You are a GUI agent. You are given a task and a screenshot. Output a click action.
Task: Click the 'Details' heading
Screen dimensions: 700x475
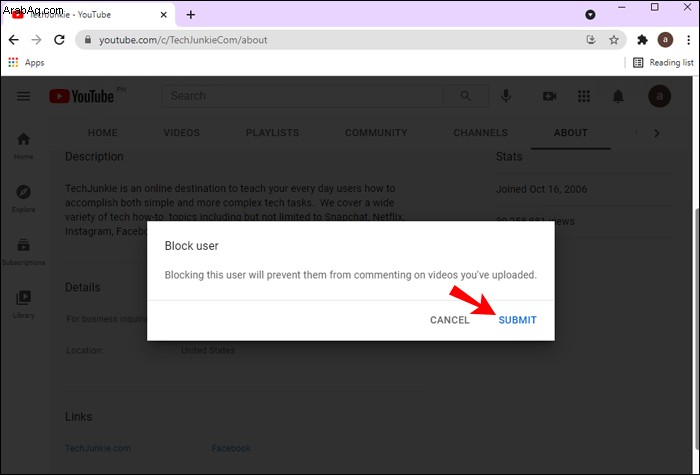tap(83, 287)
